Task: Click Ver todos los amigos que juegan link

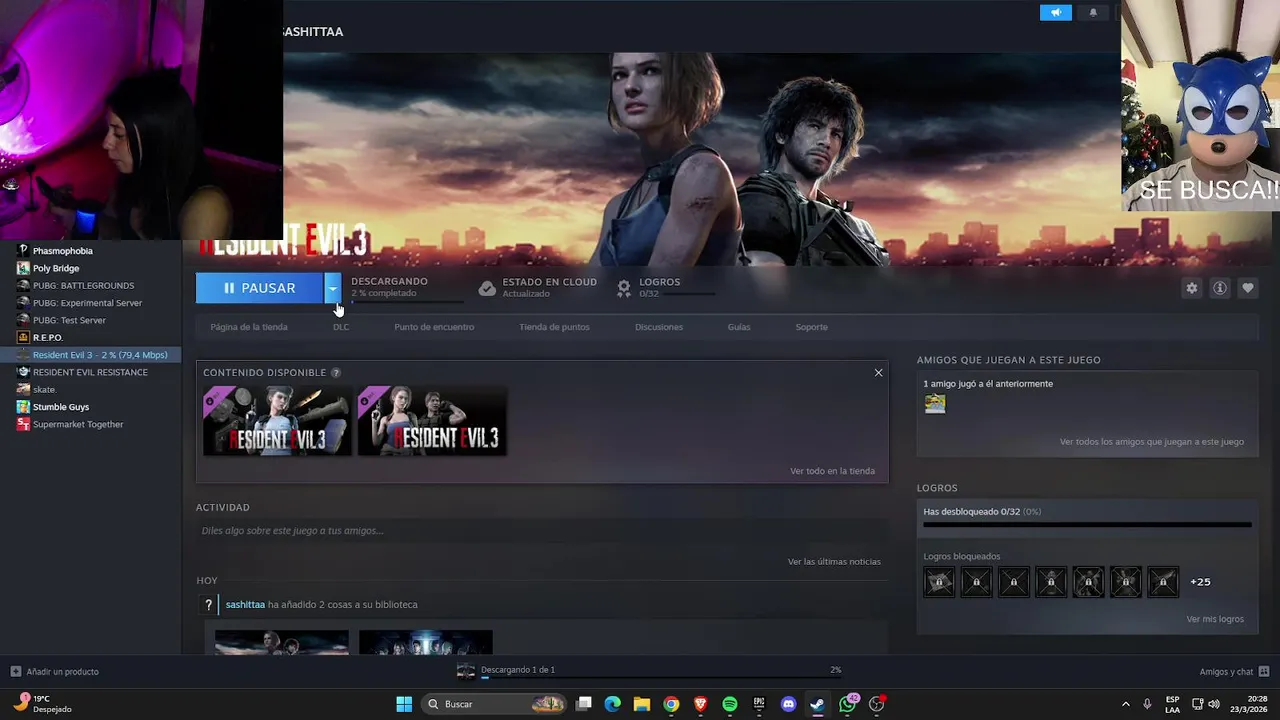Action: pyautogui.click(x=1152, y=441)
